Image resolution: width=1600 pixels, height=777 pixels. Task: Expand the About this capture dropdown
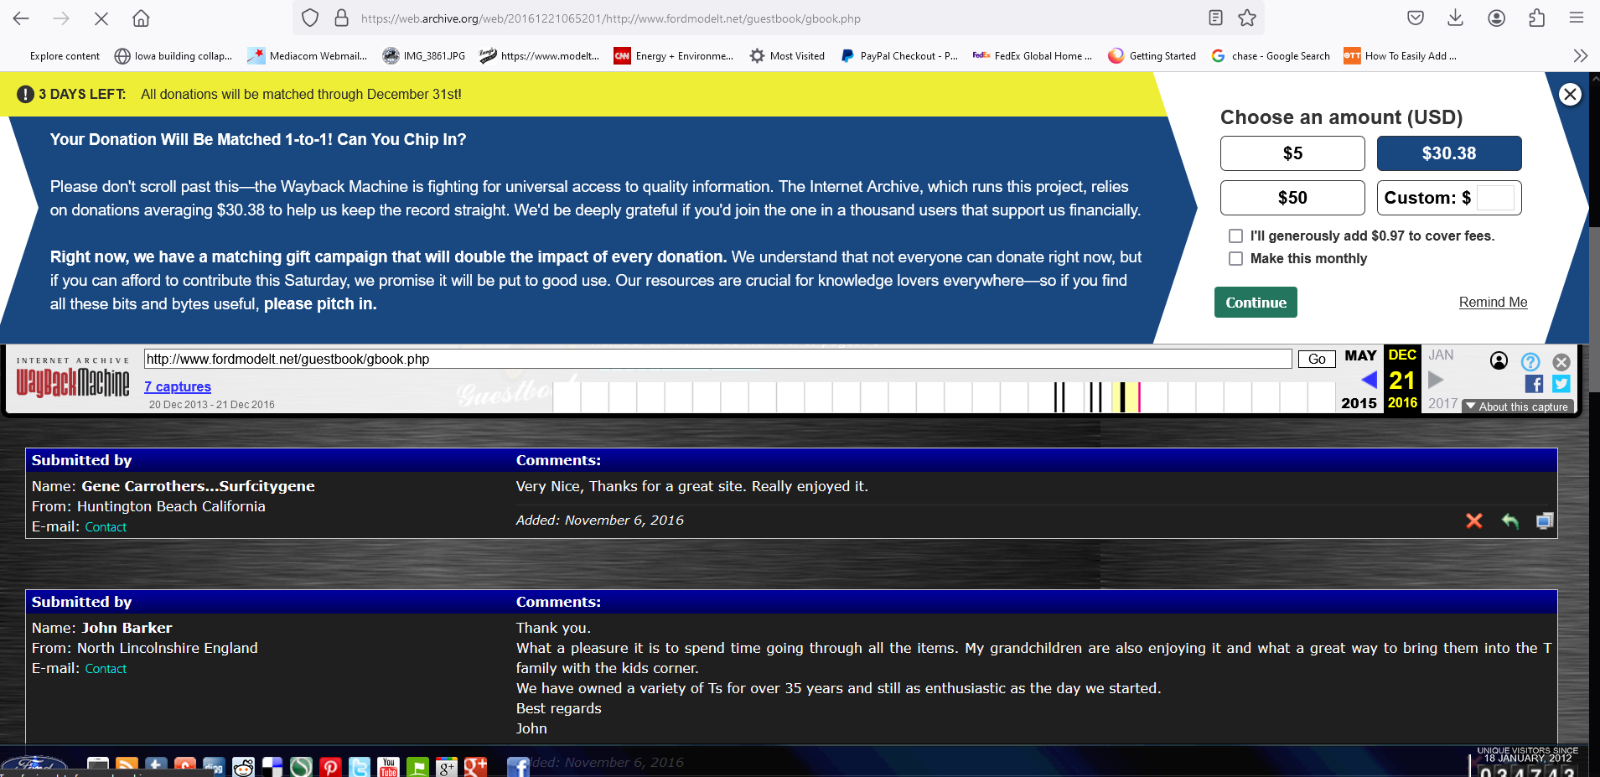[1517, 407]
